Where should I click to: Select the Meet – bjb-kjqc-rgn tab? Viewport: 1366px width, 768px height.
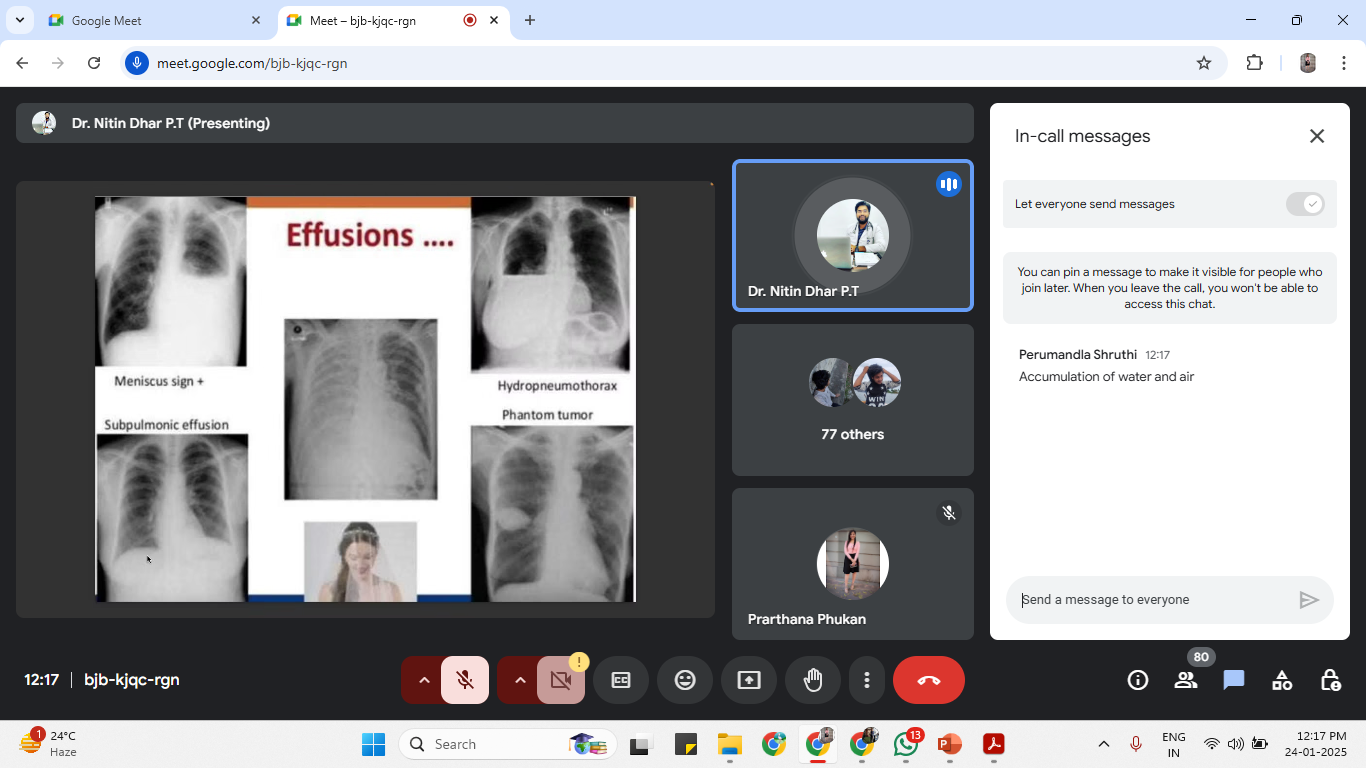(x=392, y=20)
